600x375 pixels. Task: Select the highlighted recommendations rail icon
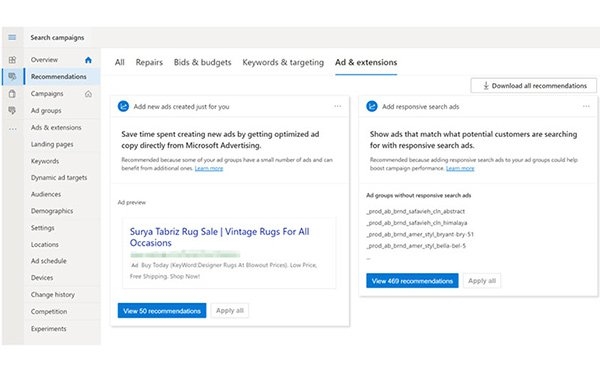tap(12, 77)
